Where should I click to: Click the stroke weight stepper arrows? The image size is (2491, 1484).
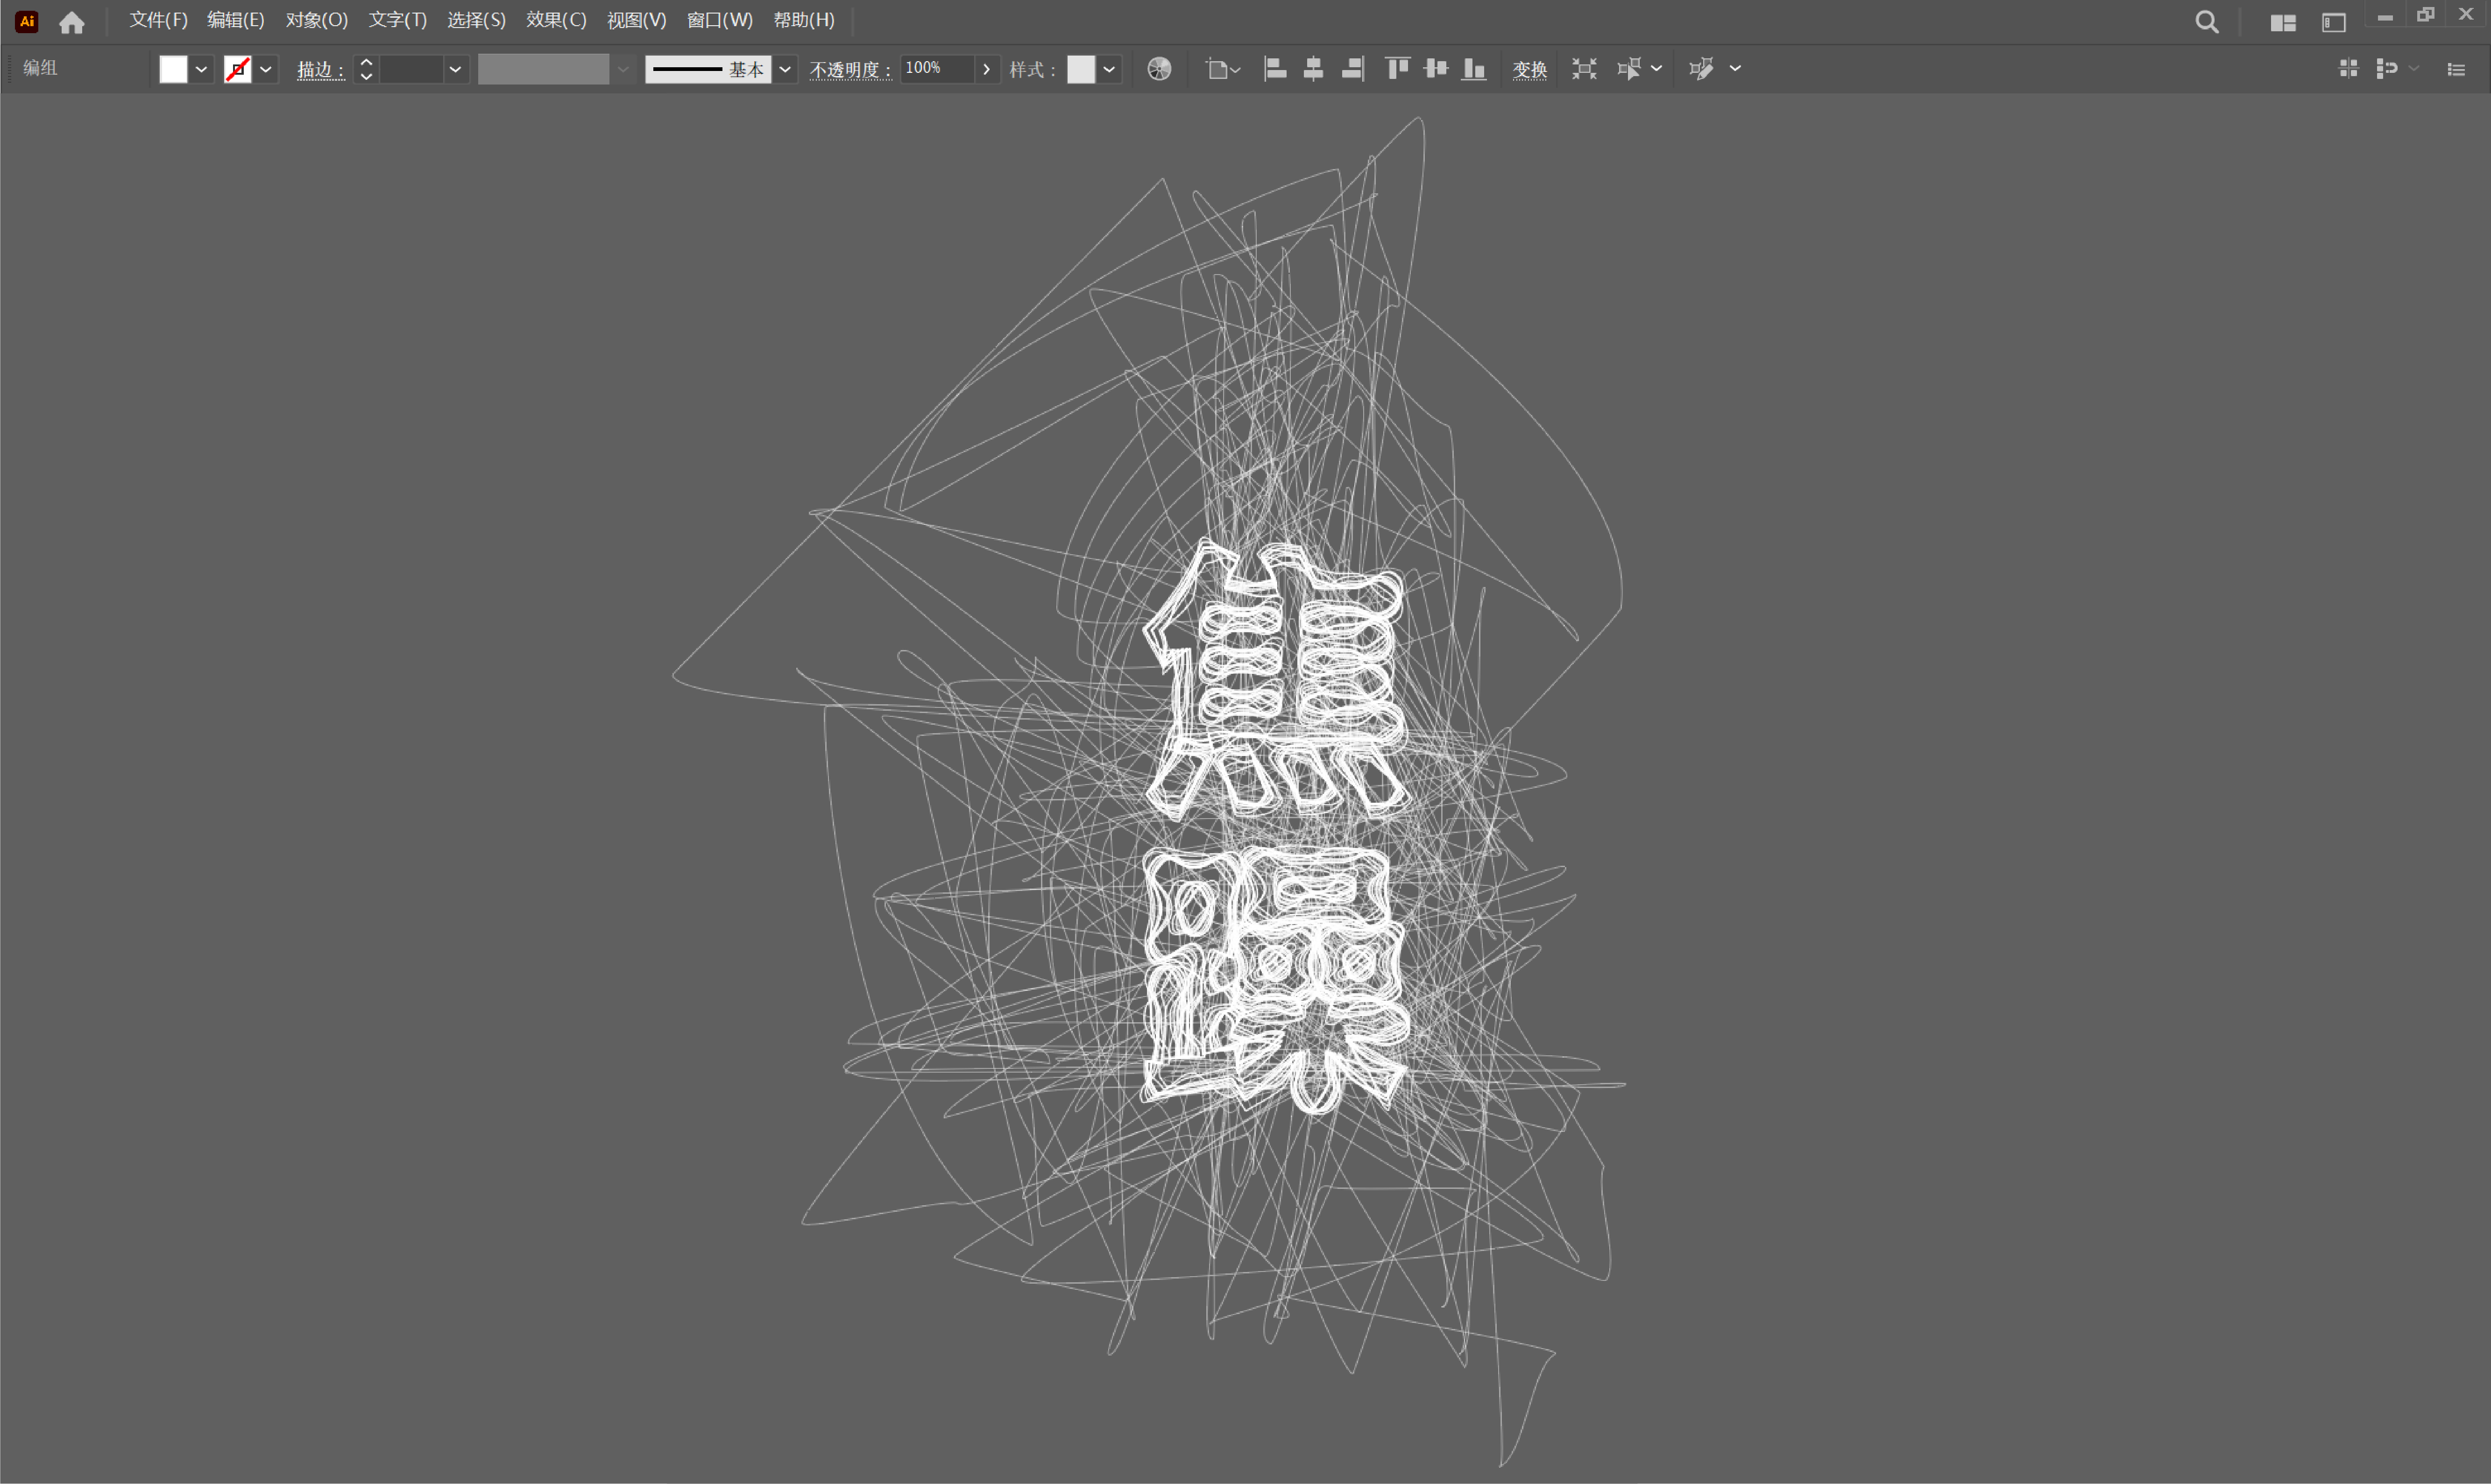[x=366, y=69]
